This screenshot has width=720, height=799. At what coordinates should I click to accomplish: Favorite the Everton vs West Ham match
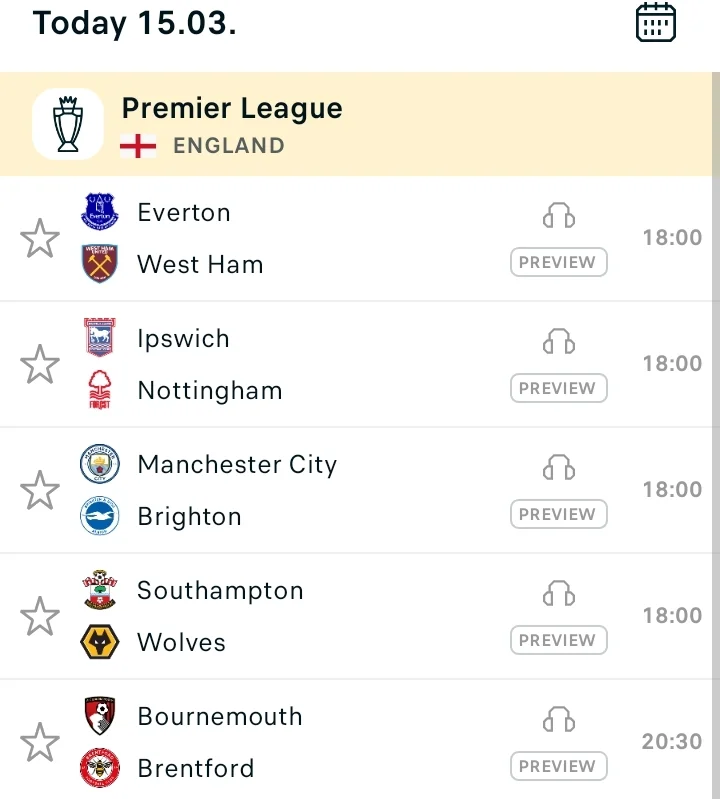tap(40, 238)
